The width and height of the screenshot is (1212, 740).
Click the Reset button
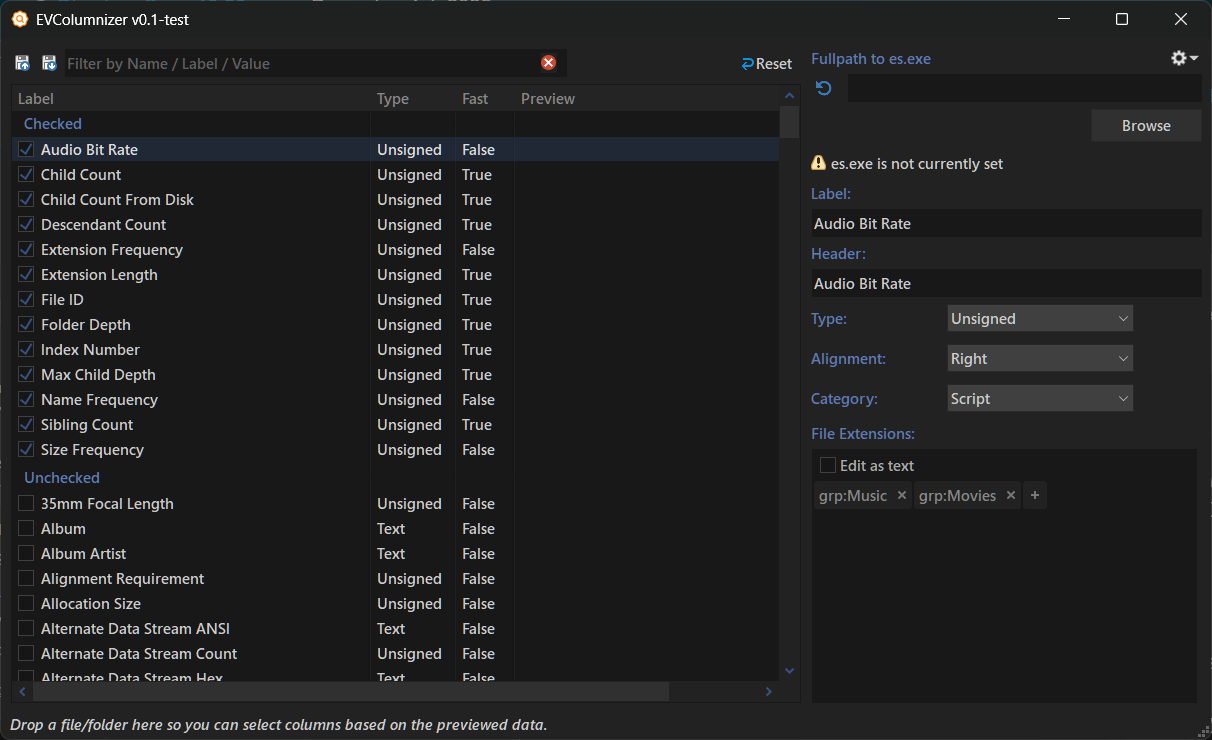(x=766, y=64)
